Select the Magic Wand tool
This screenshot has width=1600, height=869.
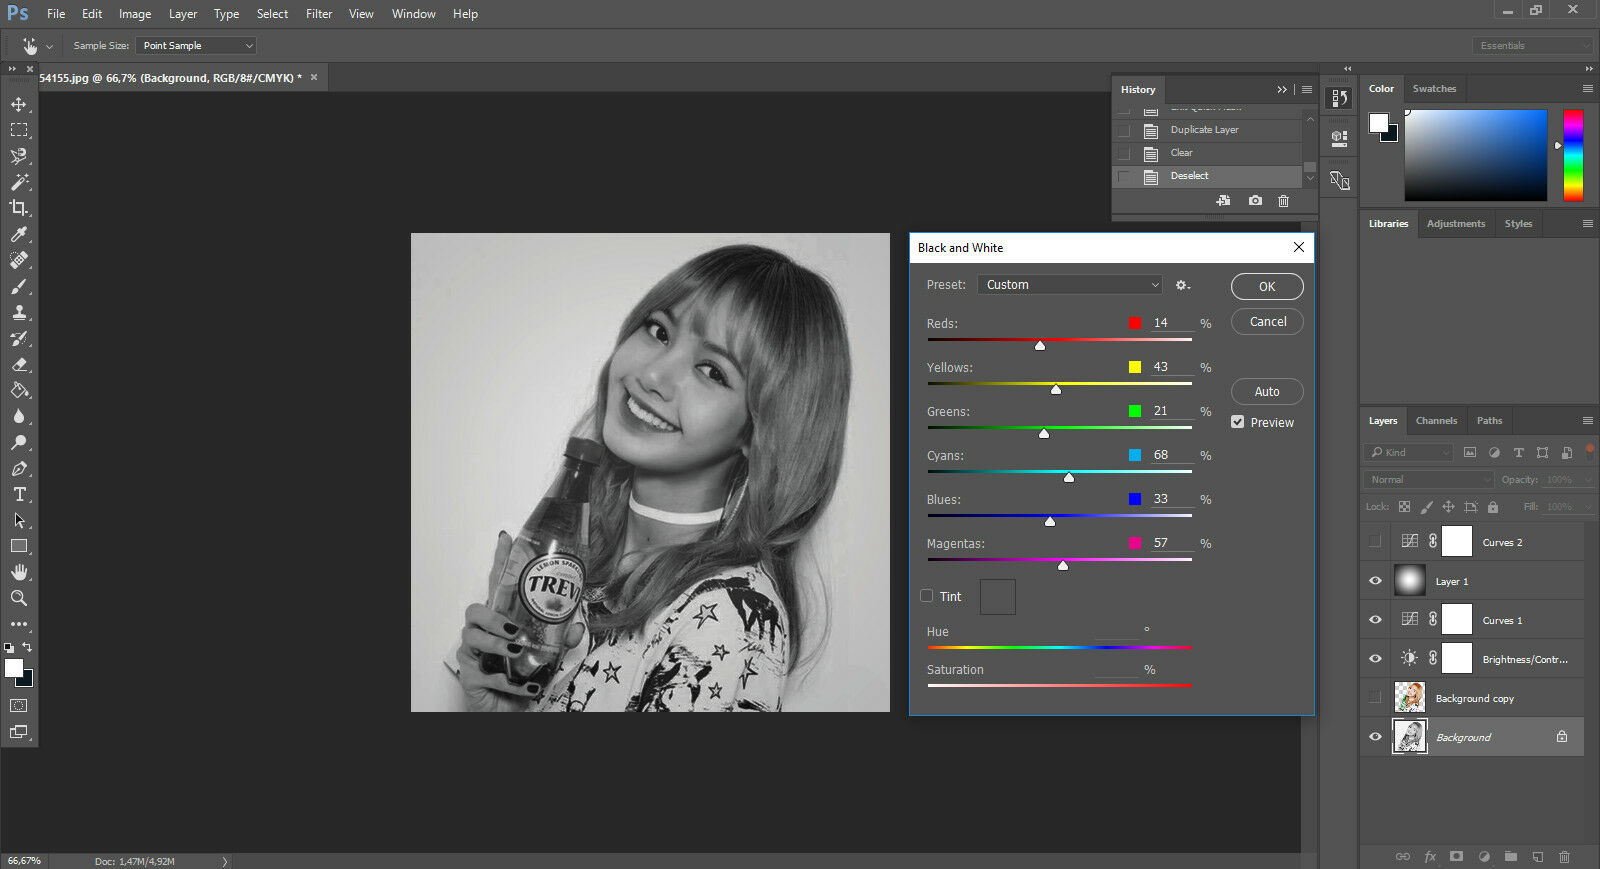19,182
